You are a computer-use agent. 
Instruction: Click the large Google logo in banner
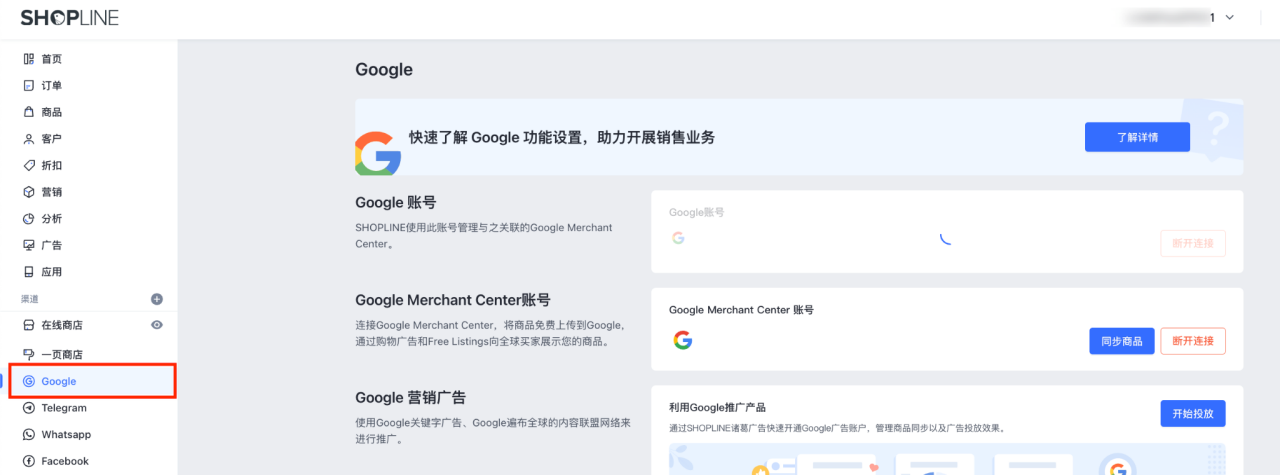(378, 154)
